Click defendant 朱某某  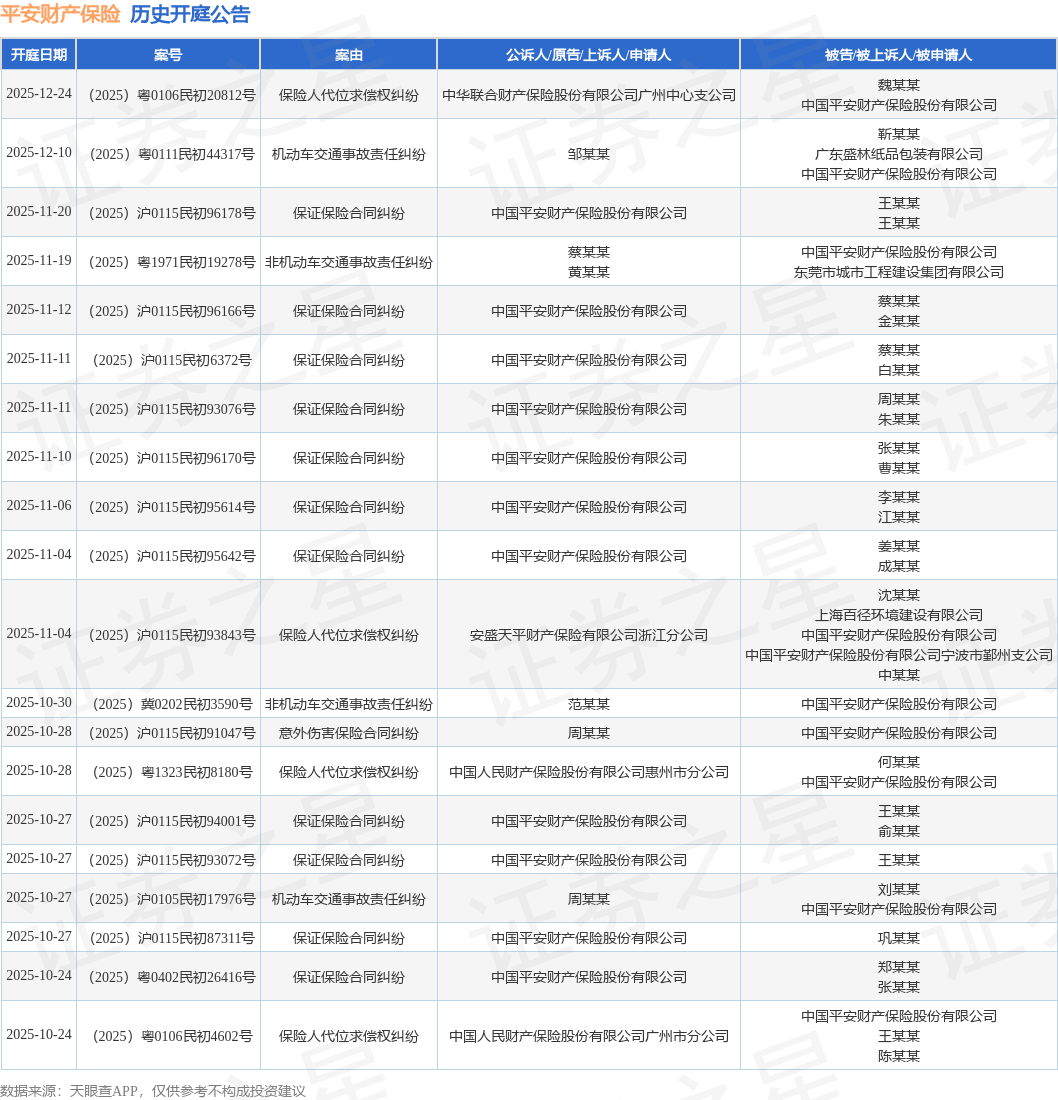coord(899,420)
